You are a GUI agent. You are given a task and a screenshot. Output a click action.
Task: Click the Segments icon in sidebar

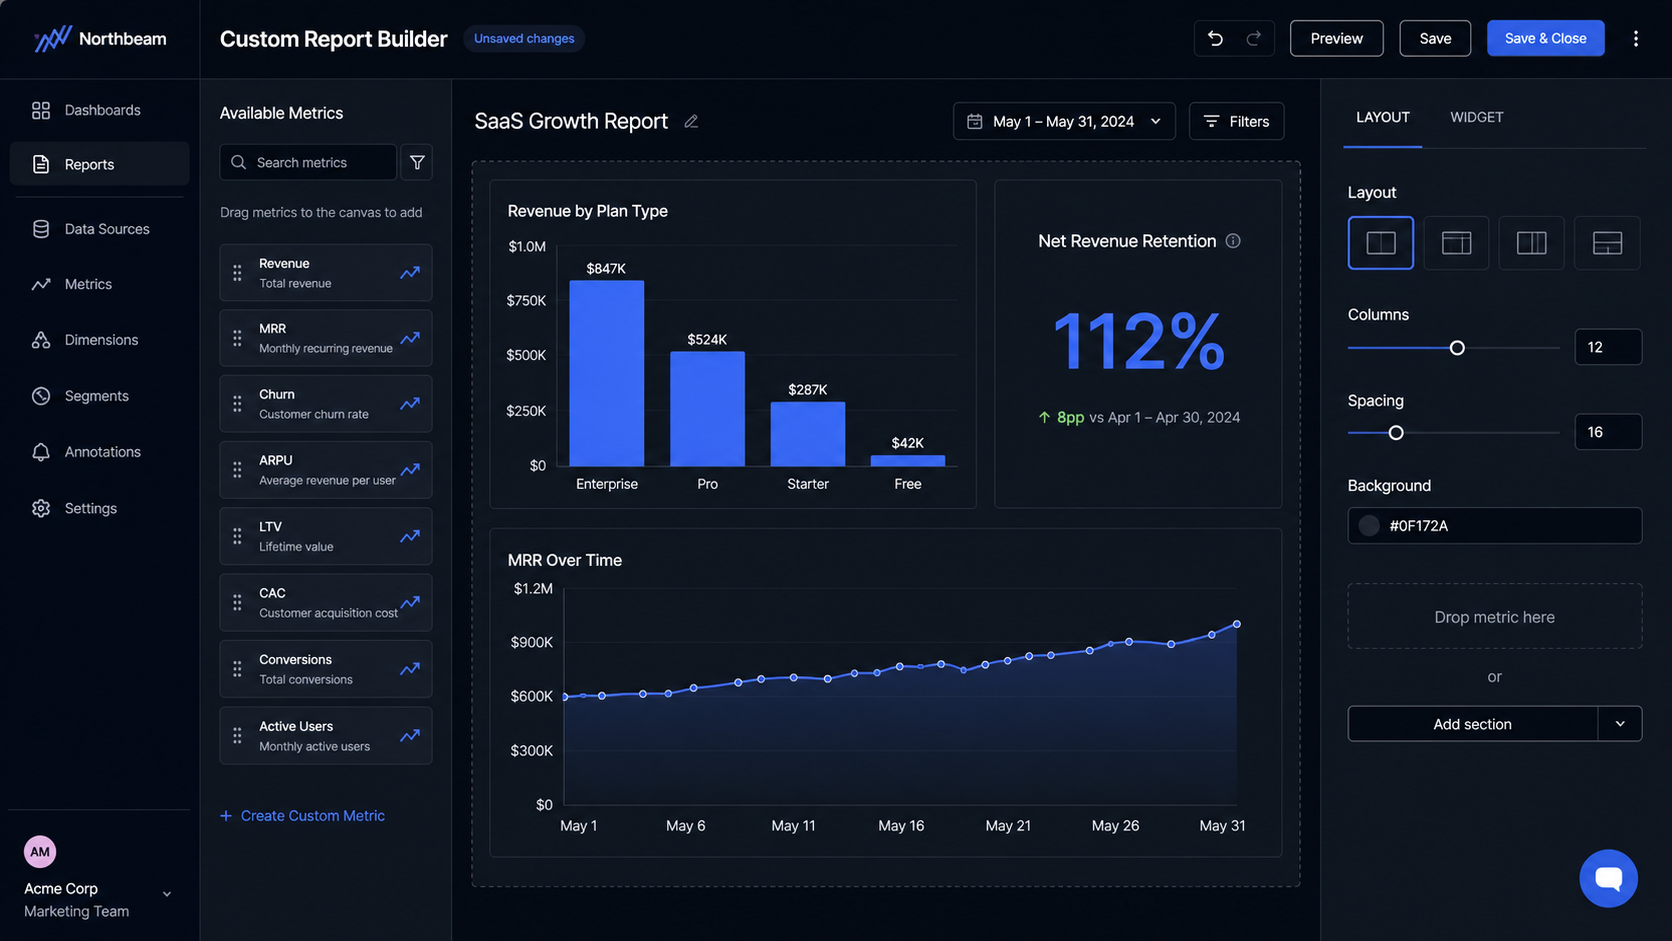pyautogui.click(x=41, y=396)
